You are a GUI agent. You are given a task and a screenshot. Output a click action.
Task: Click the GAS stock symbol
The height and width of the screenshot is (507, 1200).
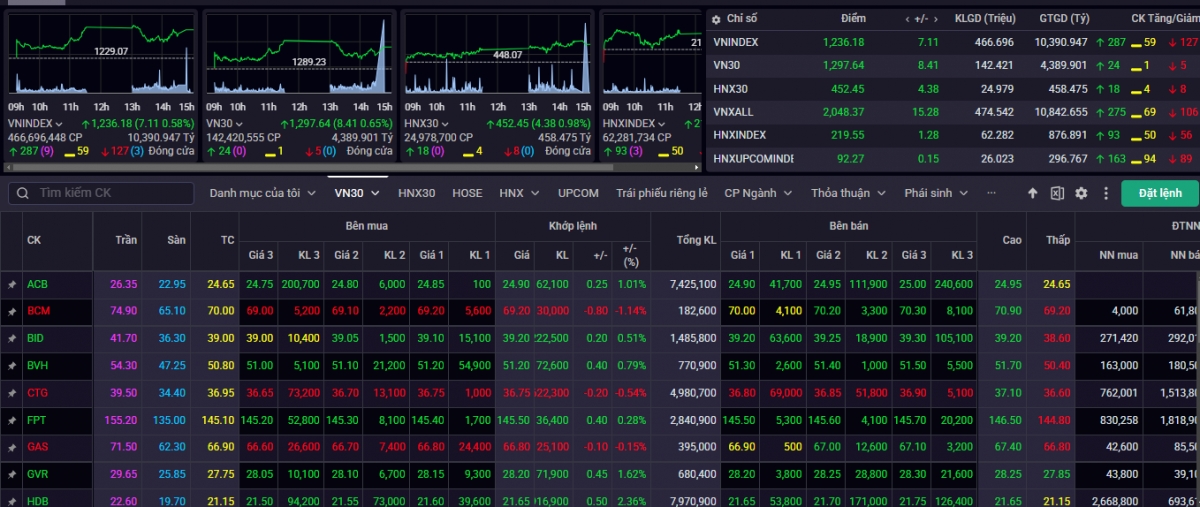tap(37, 447)
